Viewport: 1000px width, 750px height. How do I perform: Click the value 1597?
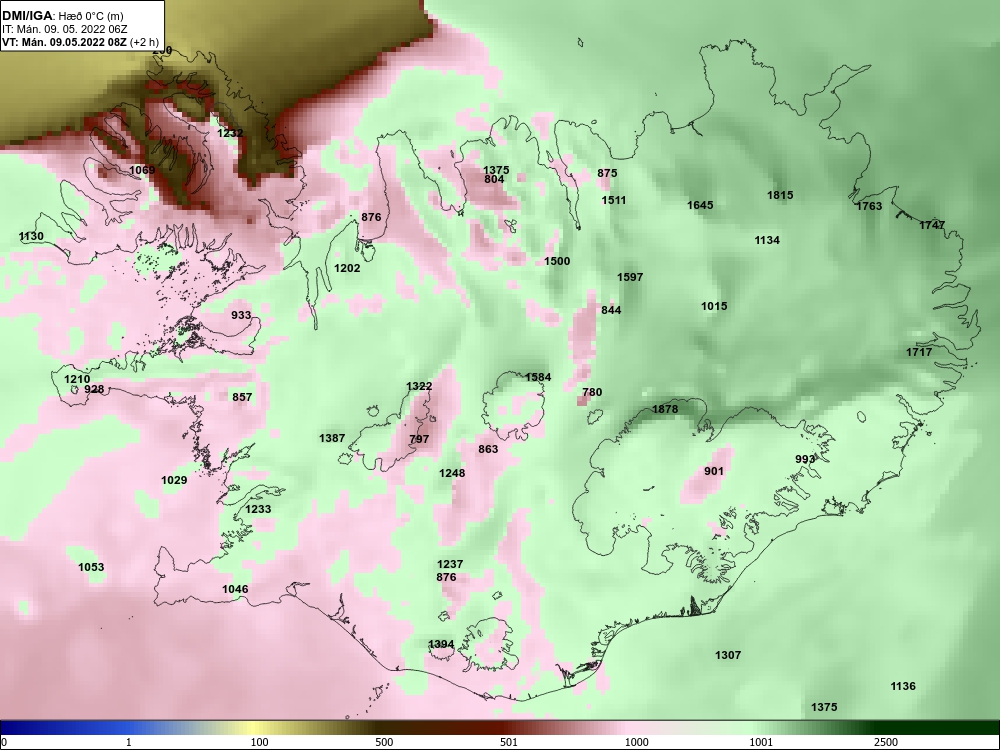630,277
